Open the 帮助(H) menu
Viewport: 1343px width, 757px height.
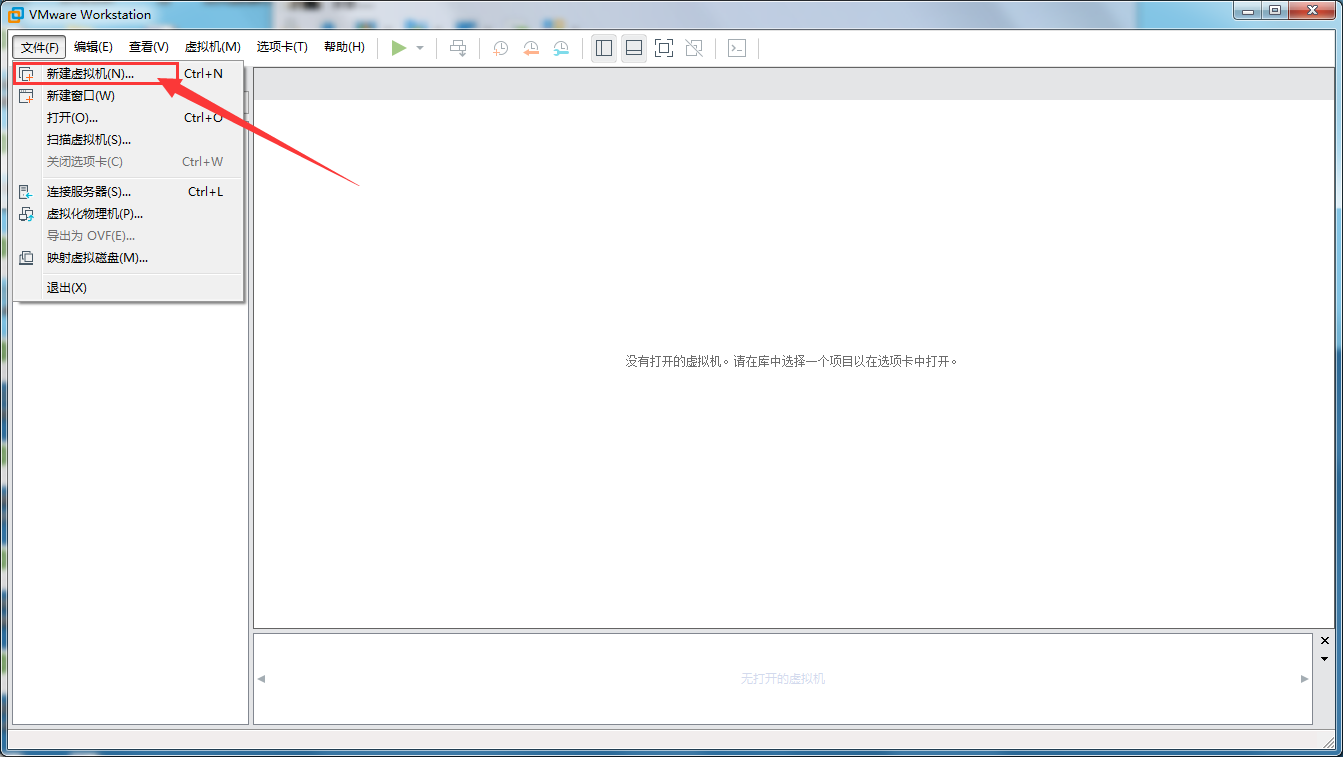click(x=344, y=47)
